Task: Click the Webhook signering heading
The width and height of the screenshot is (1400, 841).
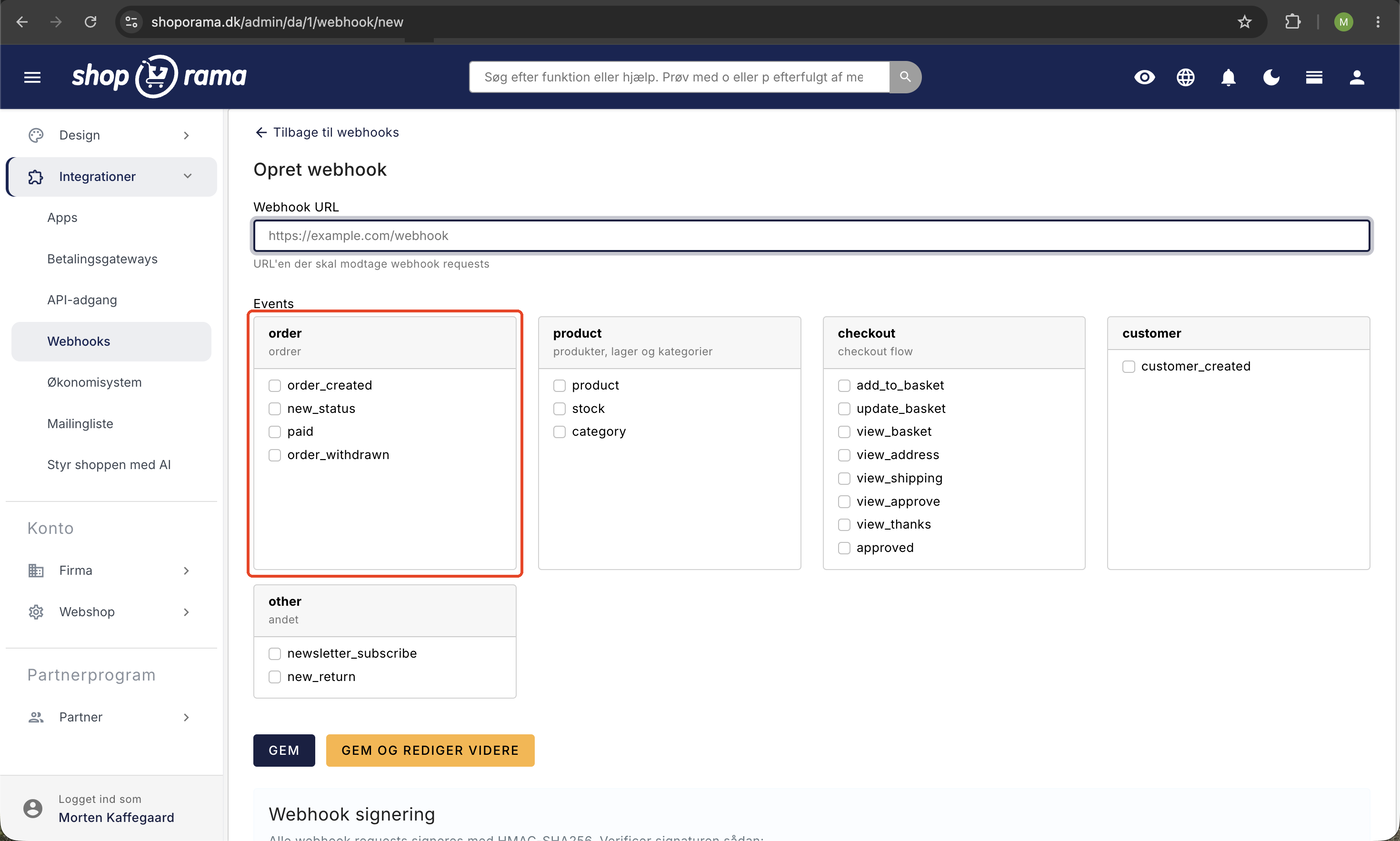Action: (x=352, y=815)
